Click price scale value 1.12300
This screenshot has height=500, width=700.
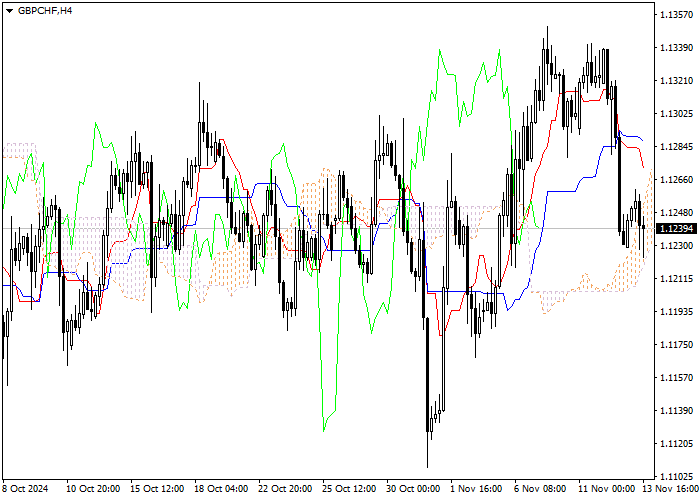pyautogui.click(x=676, y=246)
